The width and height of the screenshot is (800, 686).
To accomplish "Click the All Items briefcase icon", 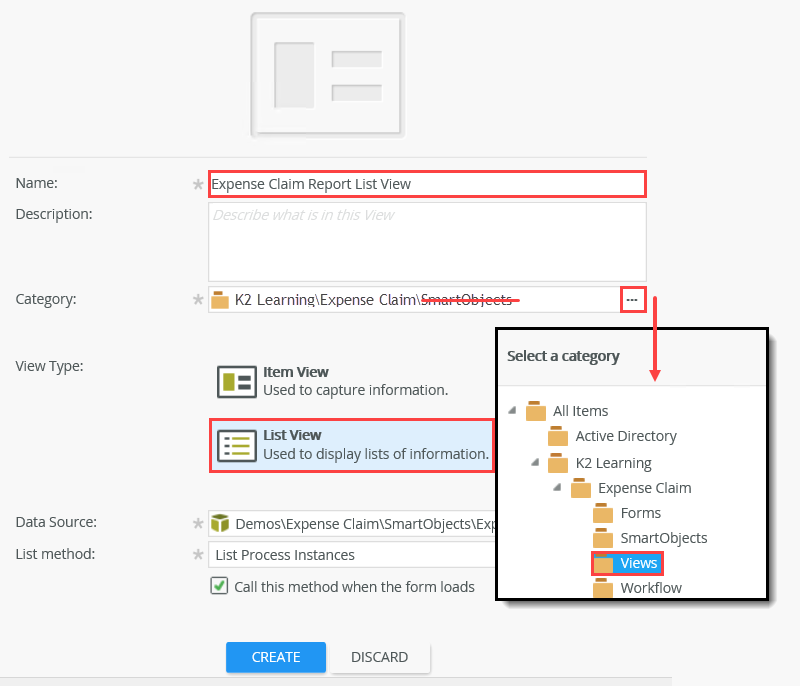I will 535,411.
